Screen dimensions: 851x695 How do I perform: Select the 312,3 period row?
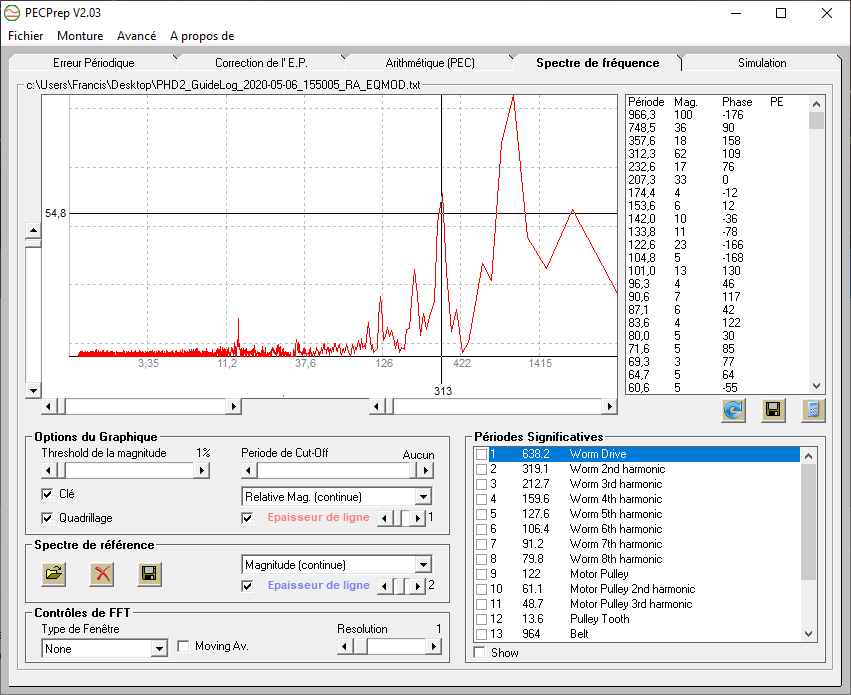(x=716, y=154)
